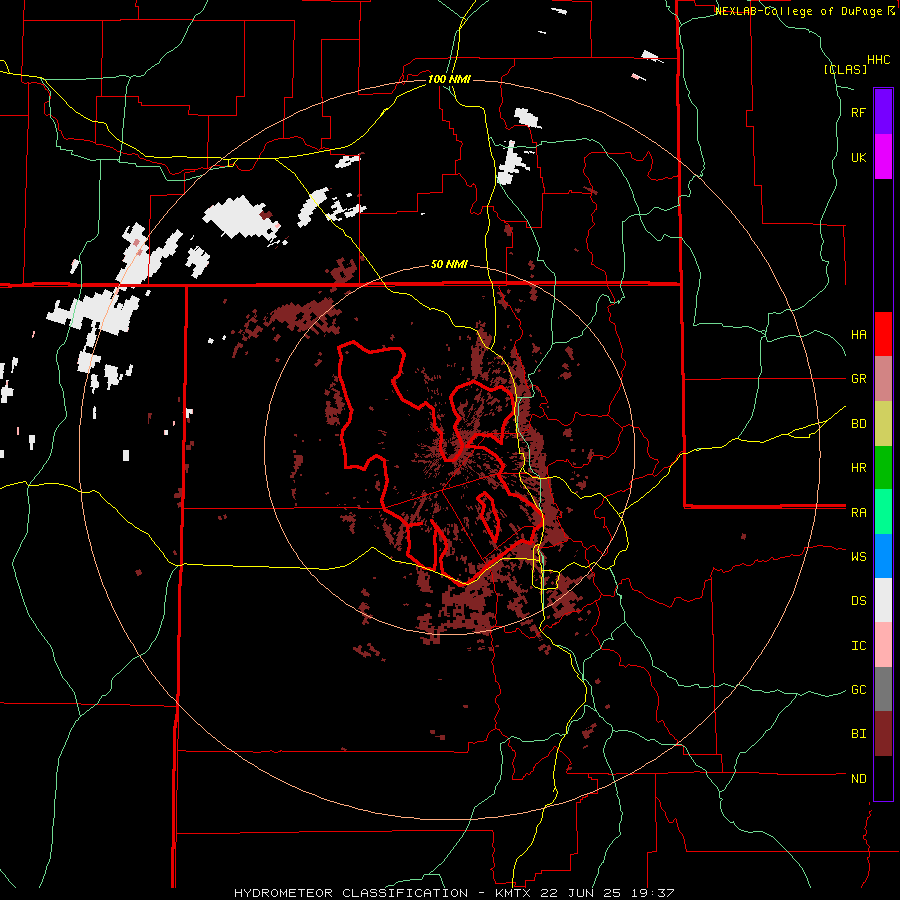900x900 pixels.
Task: Click the 'HYDROMETEOR CLASSIFICATION' title text
Action: [x=351, y=893]
